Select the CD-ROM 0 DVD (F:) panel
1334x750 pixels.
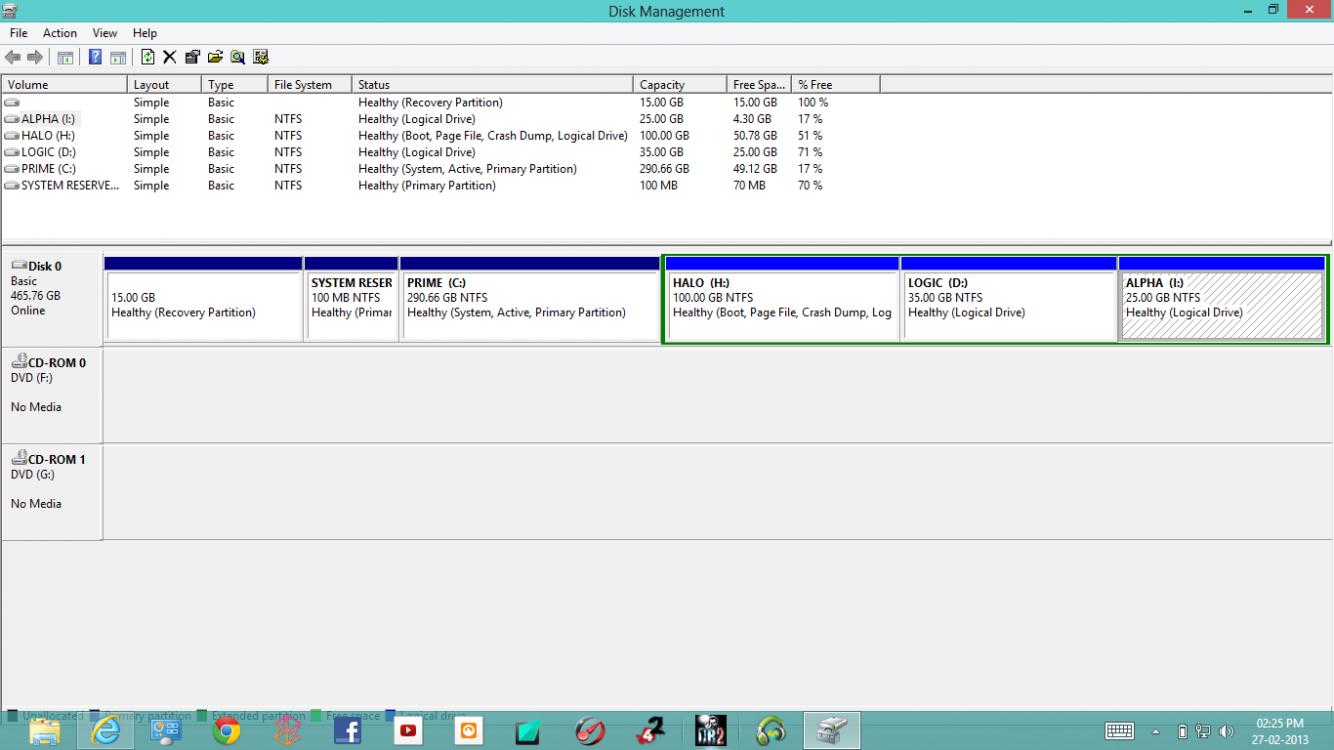(52, 395)
